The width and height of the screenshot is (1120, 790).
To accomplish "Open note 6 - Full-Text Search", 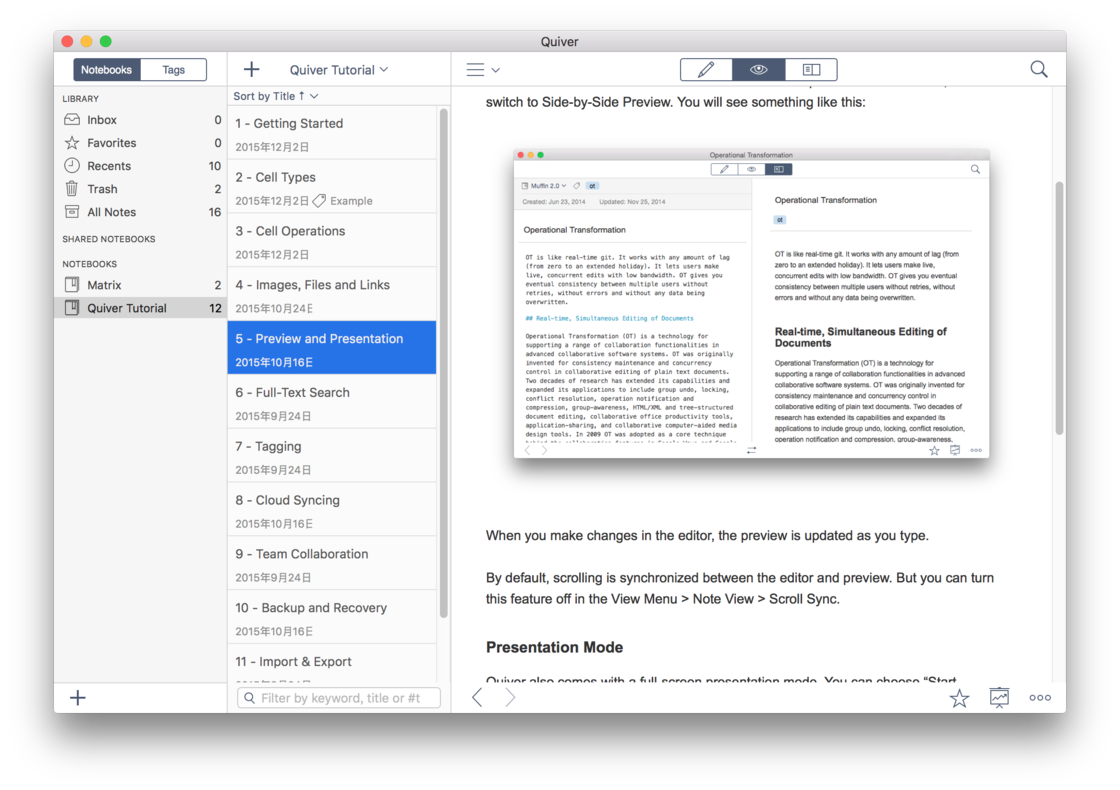I will (x=332, y=402).
